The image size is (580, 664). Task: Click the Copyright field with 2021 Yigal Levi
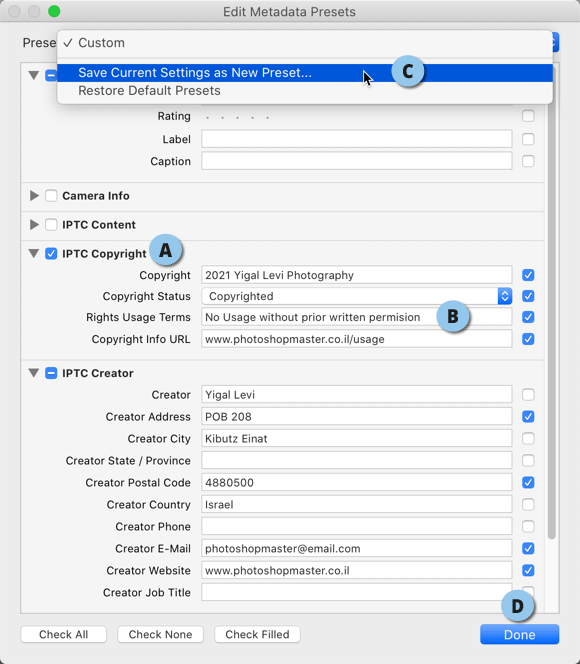(x=357, y=275)
